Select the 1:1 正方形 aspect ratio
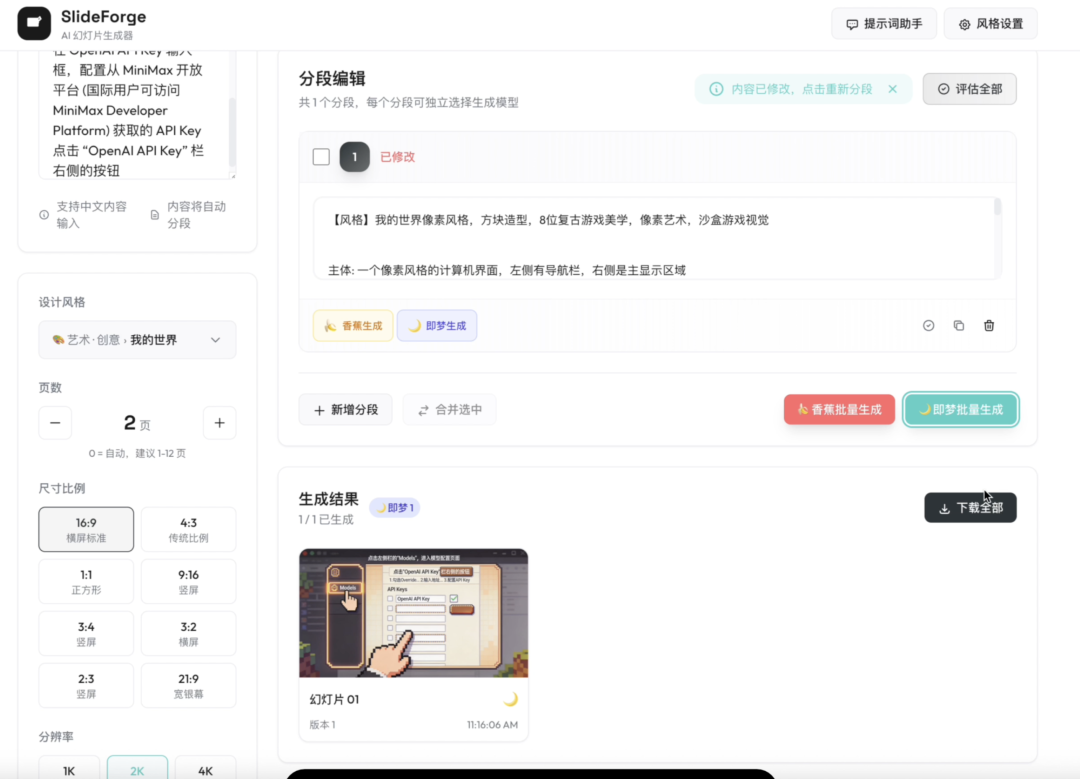The image size is (1080, 779). pos(86,581)
